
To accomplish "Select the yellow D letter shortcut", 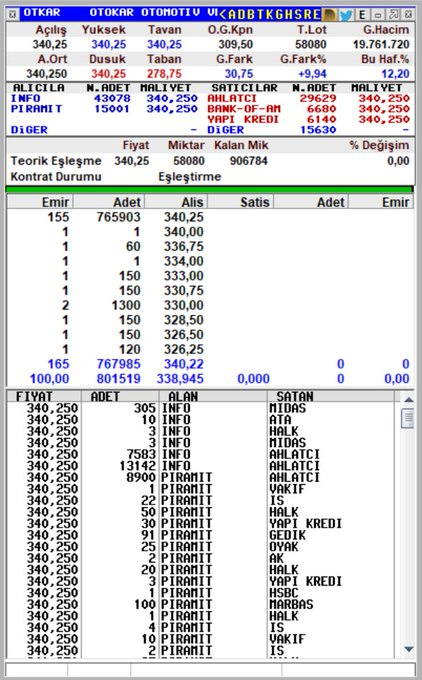I will point(241,15).
